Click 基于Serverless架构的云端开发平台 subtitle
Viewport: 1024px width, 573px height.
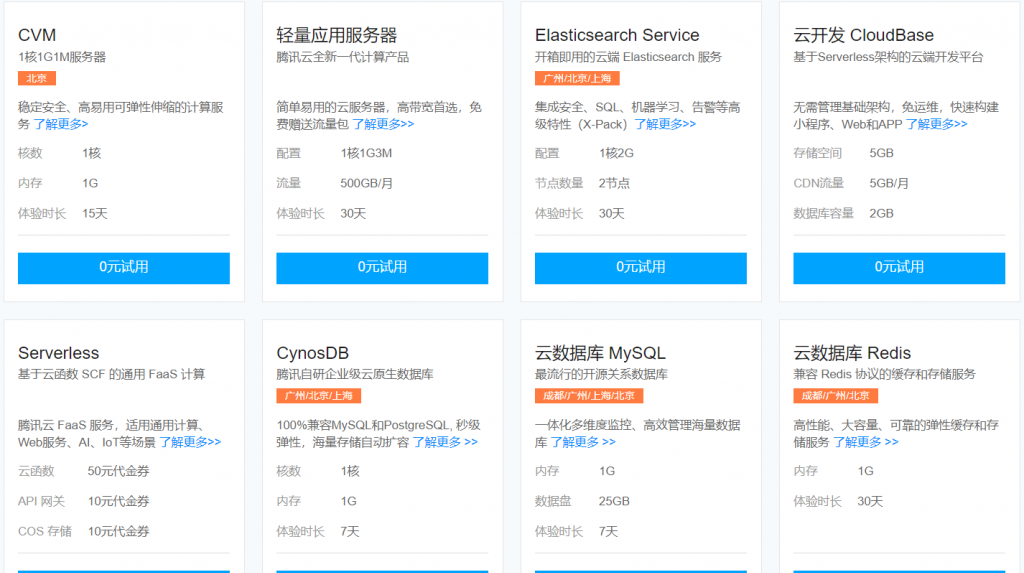click(x=888, y=57)
